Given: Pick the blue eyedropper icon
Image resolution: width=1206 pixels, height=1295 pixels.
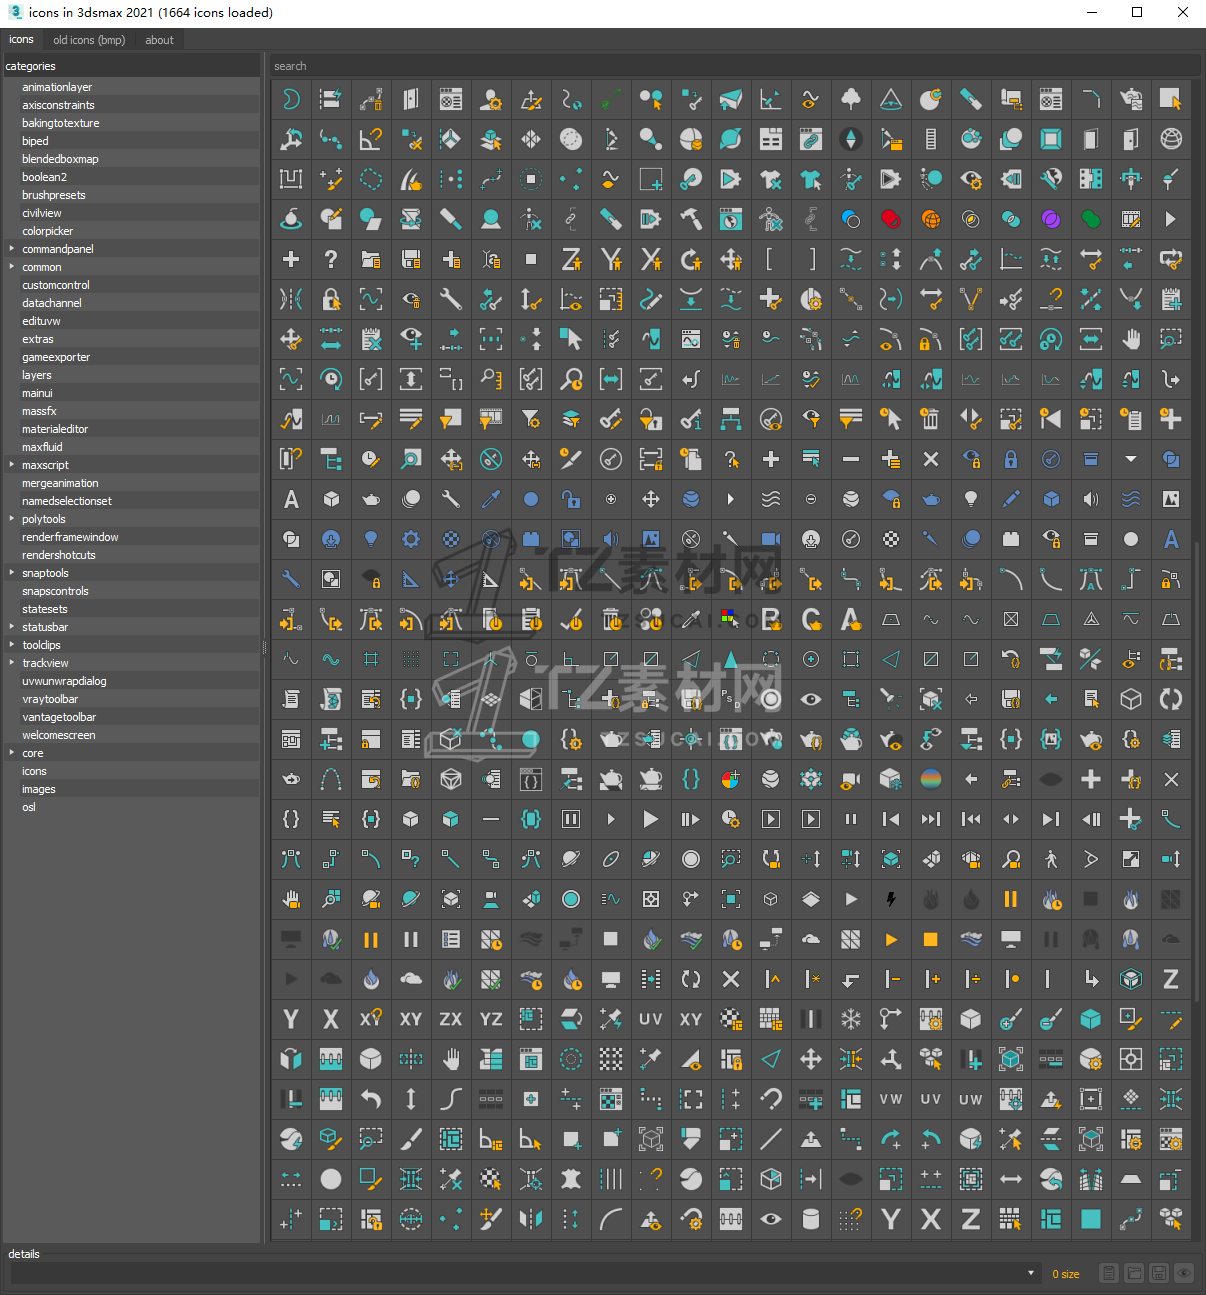Looking at the screenshot, I should [491, 499].
